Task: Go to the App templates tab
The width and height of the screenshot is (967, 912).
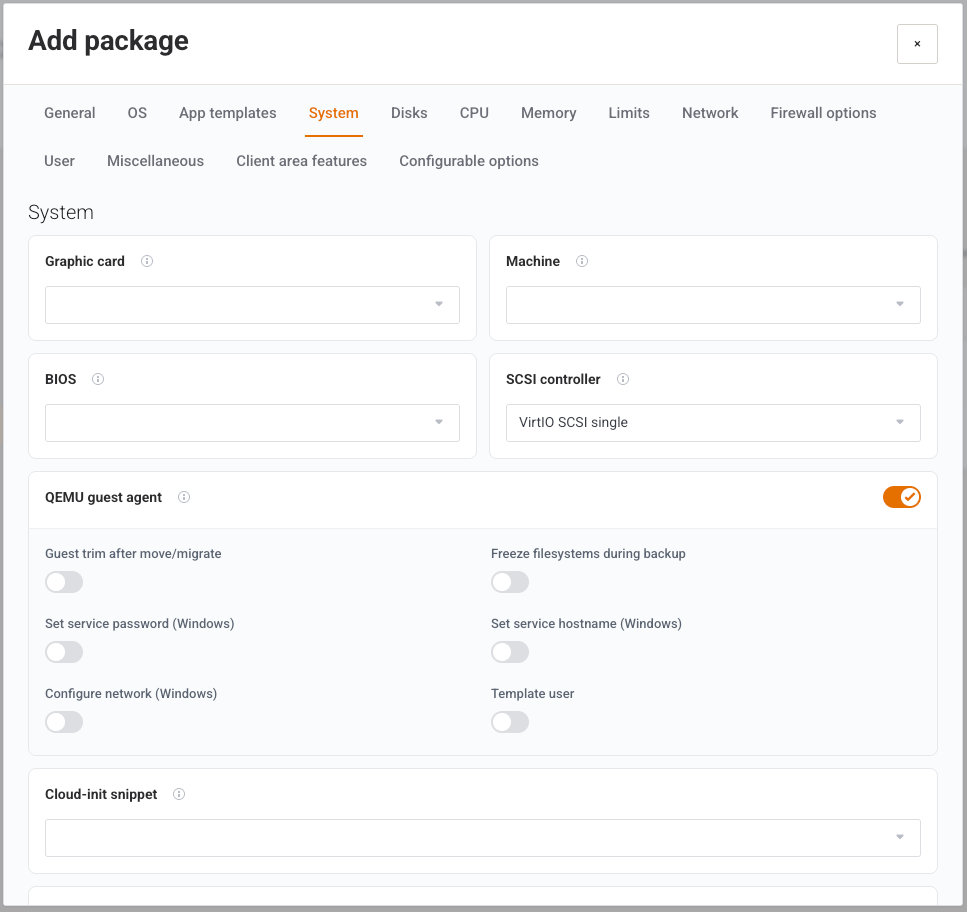Action: click(228, 113)
